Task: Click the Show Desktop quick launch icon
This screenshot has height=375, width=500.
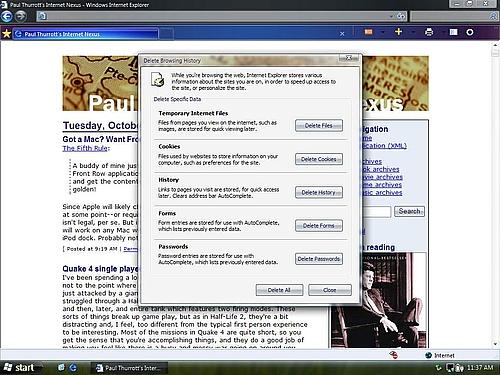Action: (61, 367)
